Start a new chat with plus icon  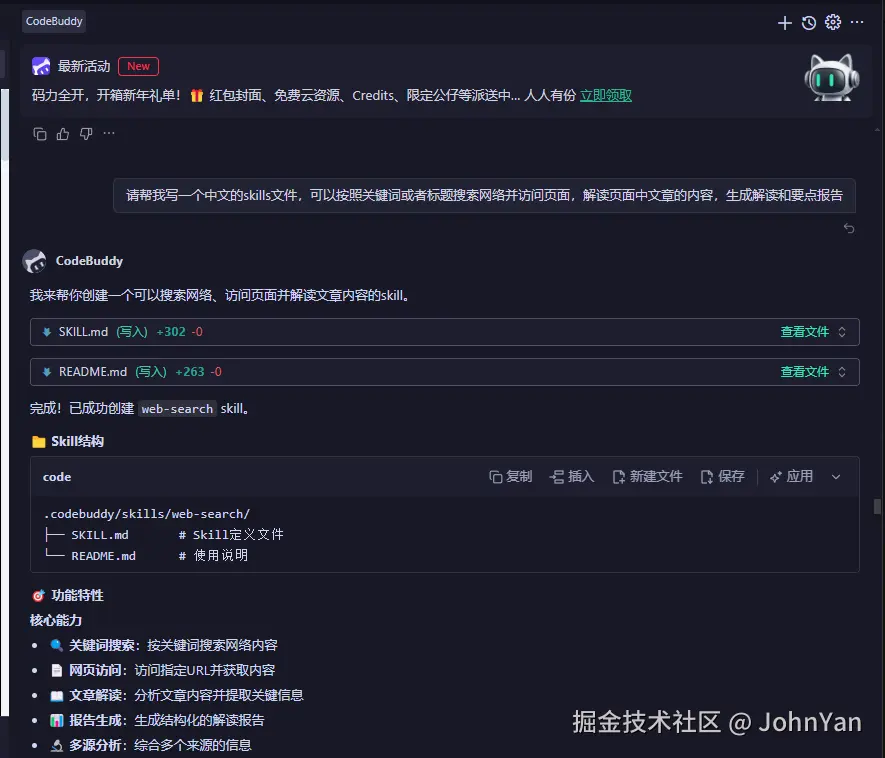pyautogui.click(x=785, y=23)
